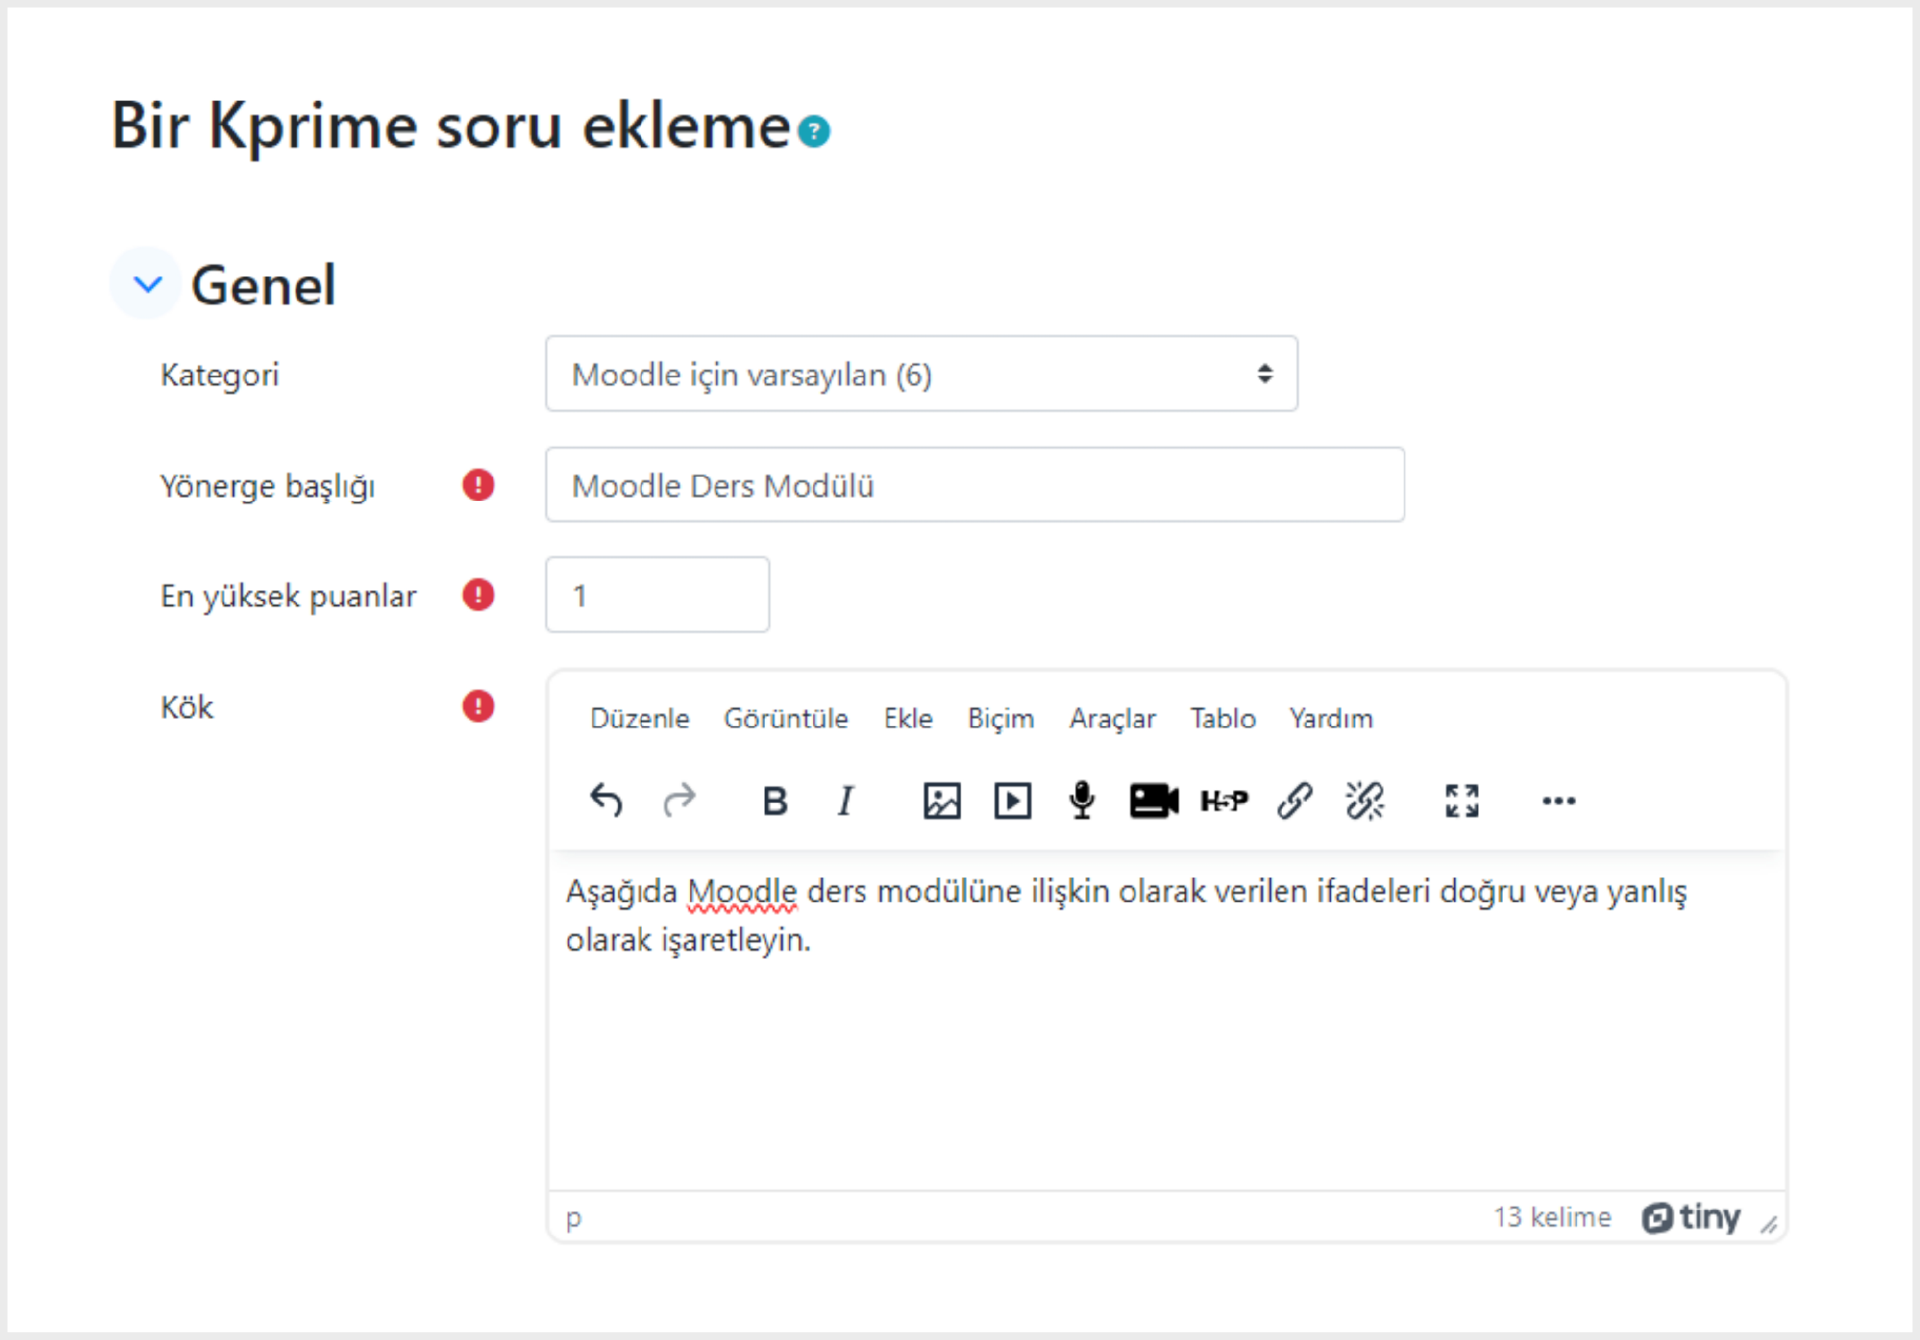Click the Kategori label
Viewport: 1920px width, 1340px height.
tap(219, 375)
